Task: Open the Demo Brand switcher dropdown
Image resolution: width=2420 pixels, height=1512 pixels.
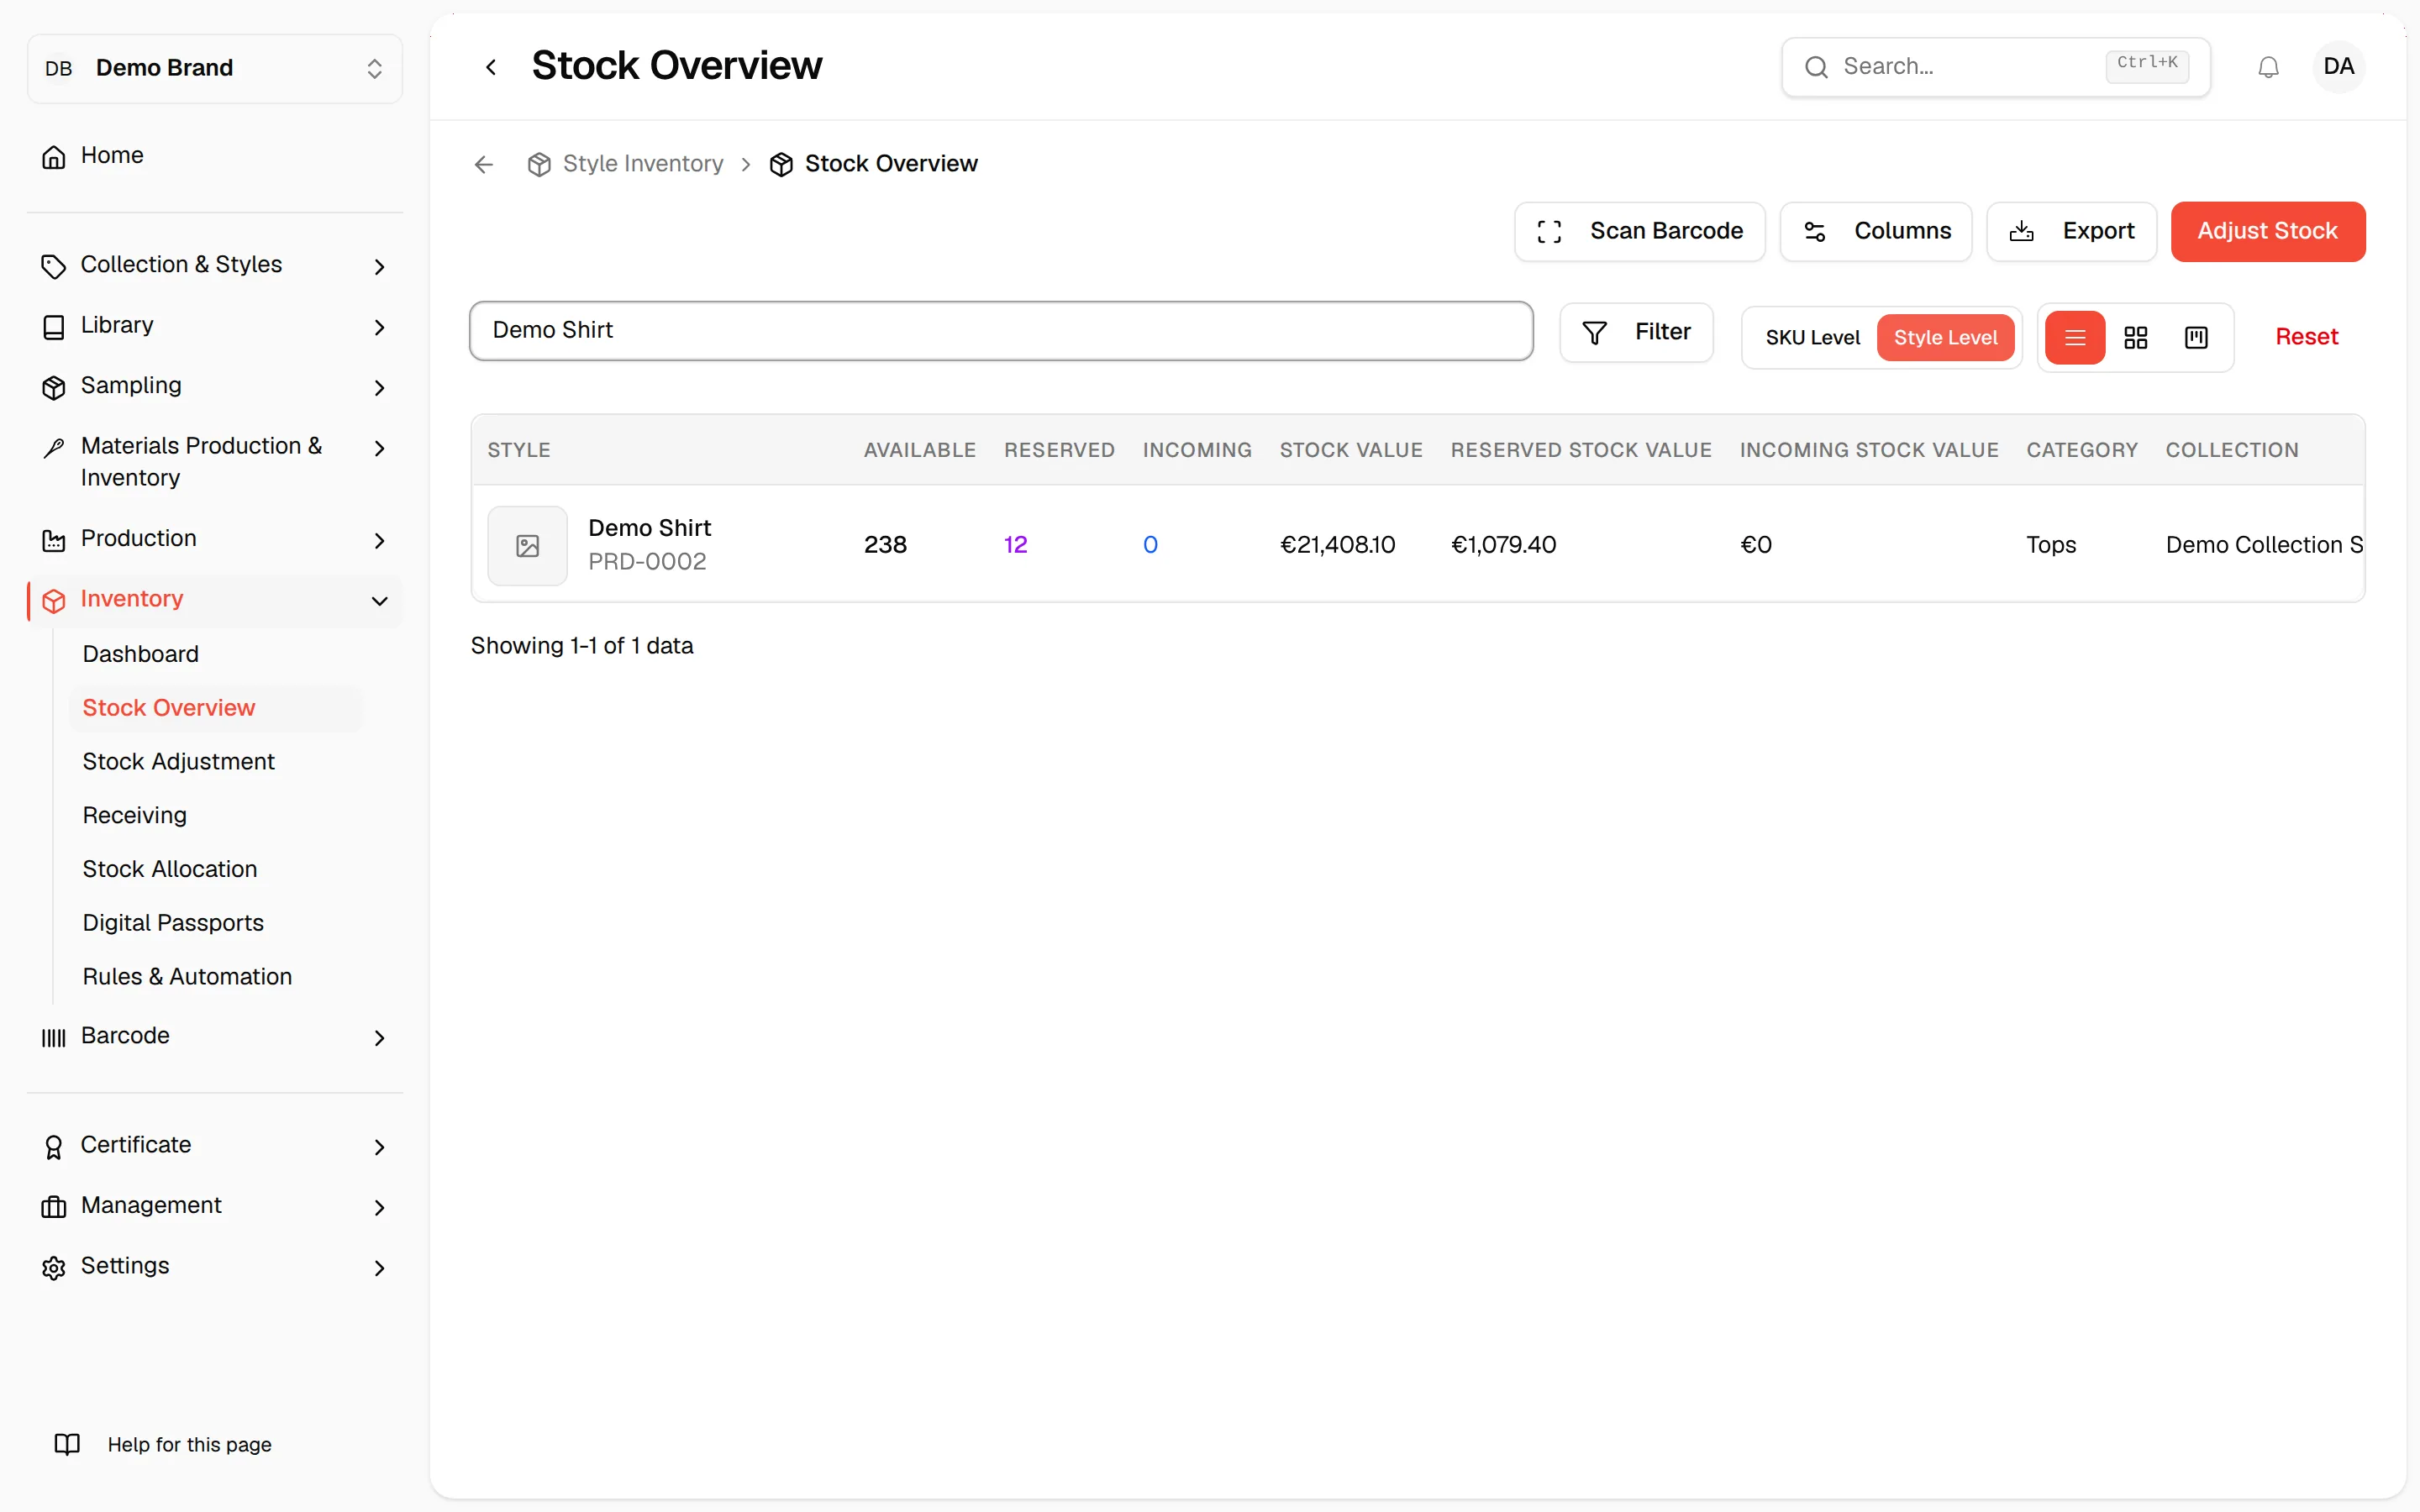Action: click(215, 68)
